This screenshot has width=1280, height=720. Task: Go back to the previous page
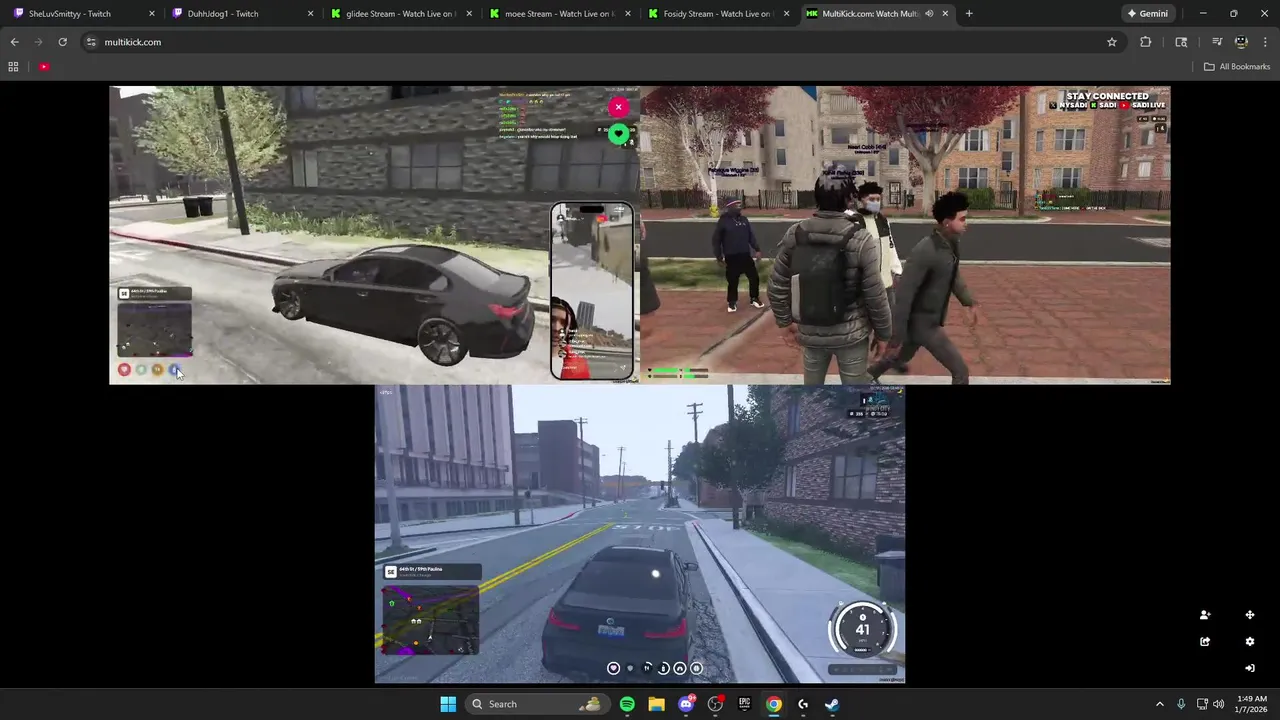(x=14, y=42)
